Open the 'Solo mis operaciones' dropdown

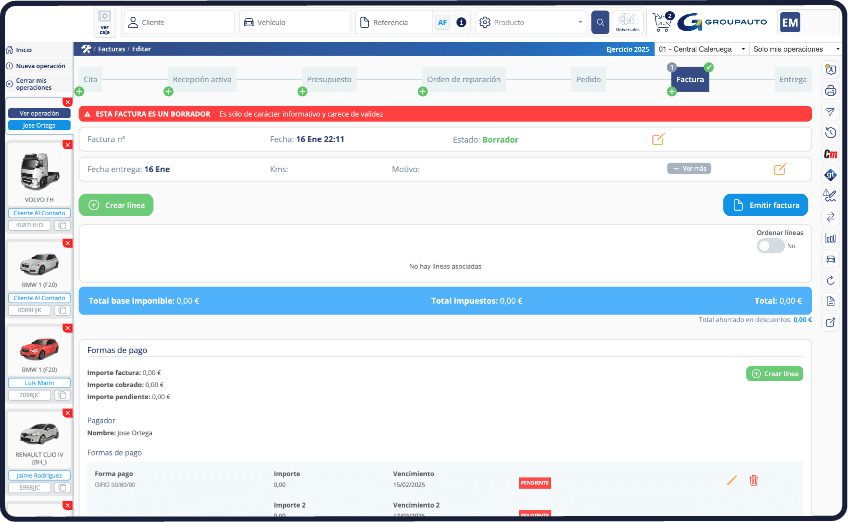tap(796, 49)
